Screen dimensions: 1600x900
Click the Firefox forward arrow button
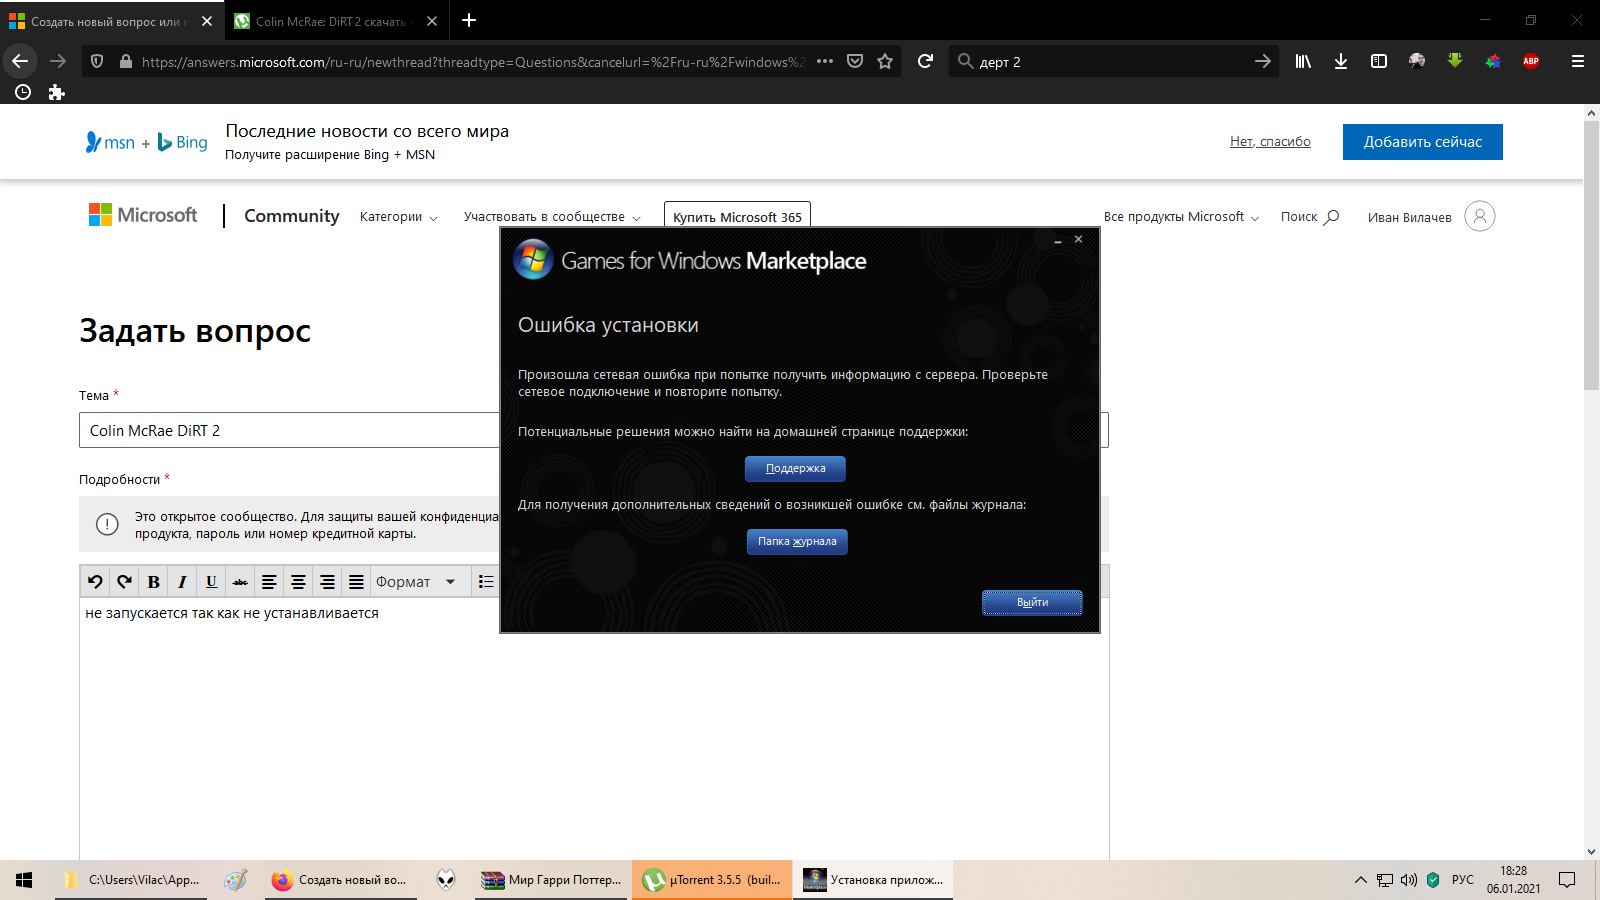tap(58, 61)
